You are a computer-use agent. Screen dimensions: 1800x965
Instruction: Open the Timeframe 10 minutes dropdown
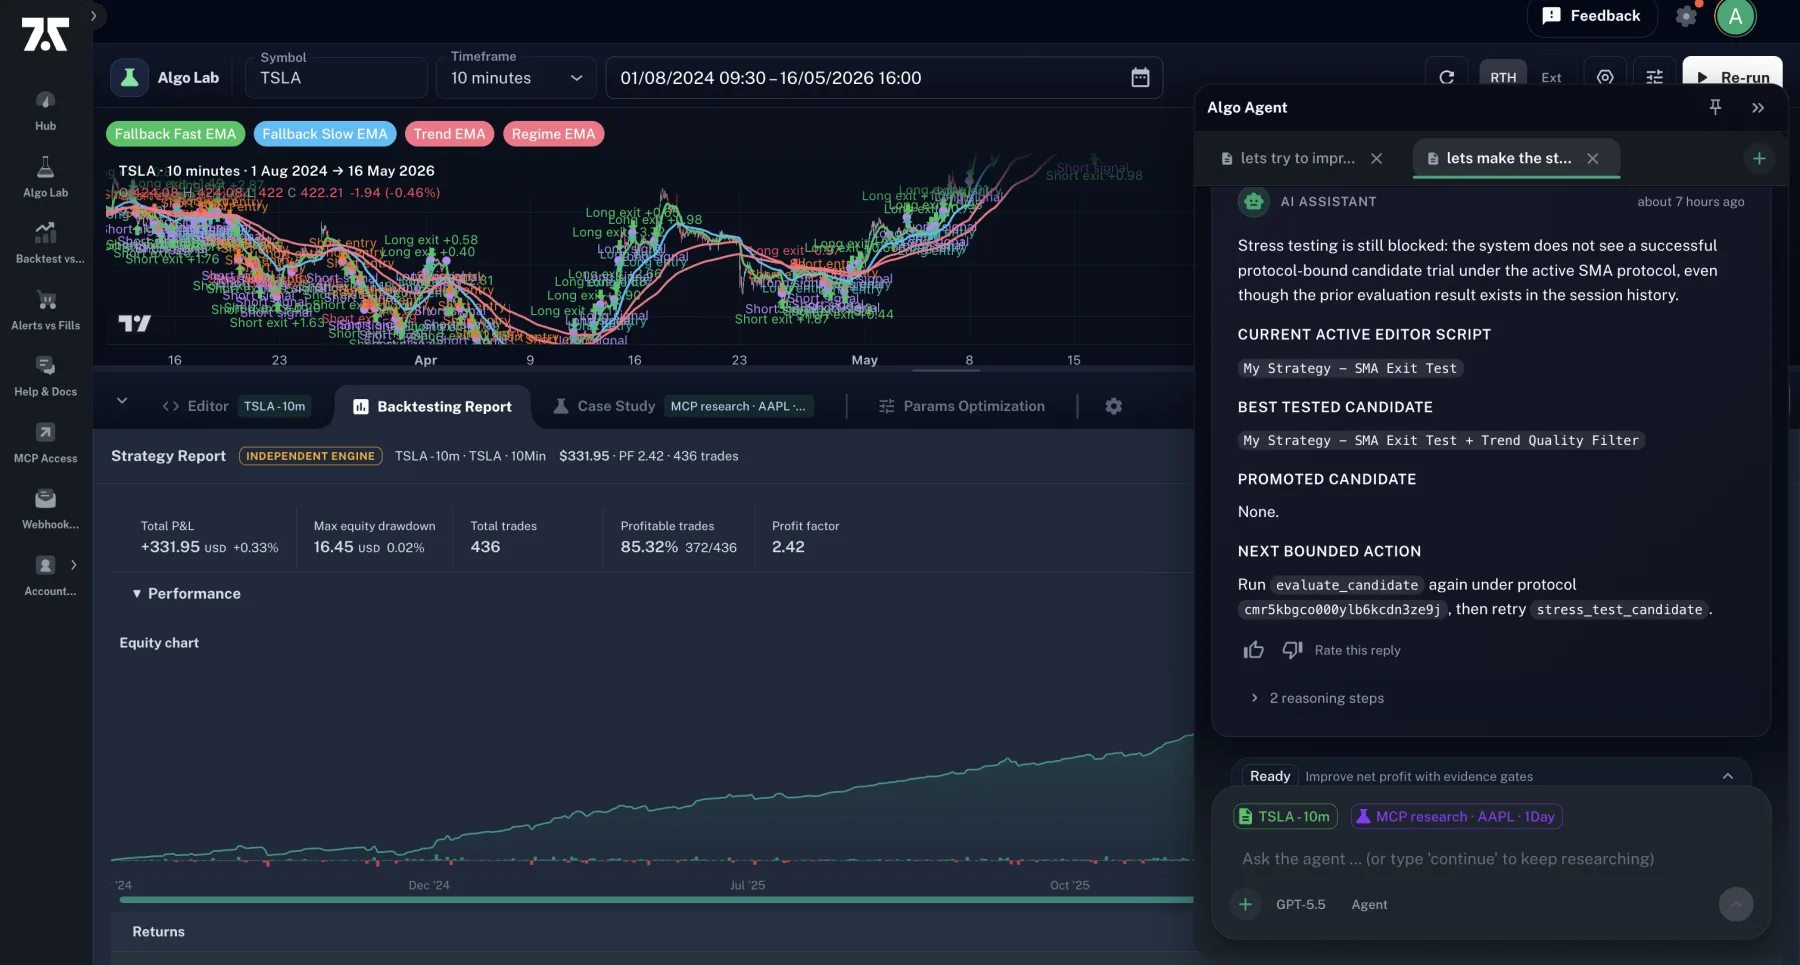[516, 78]
